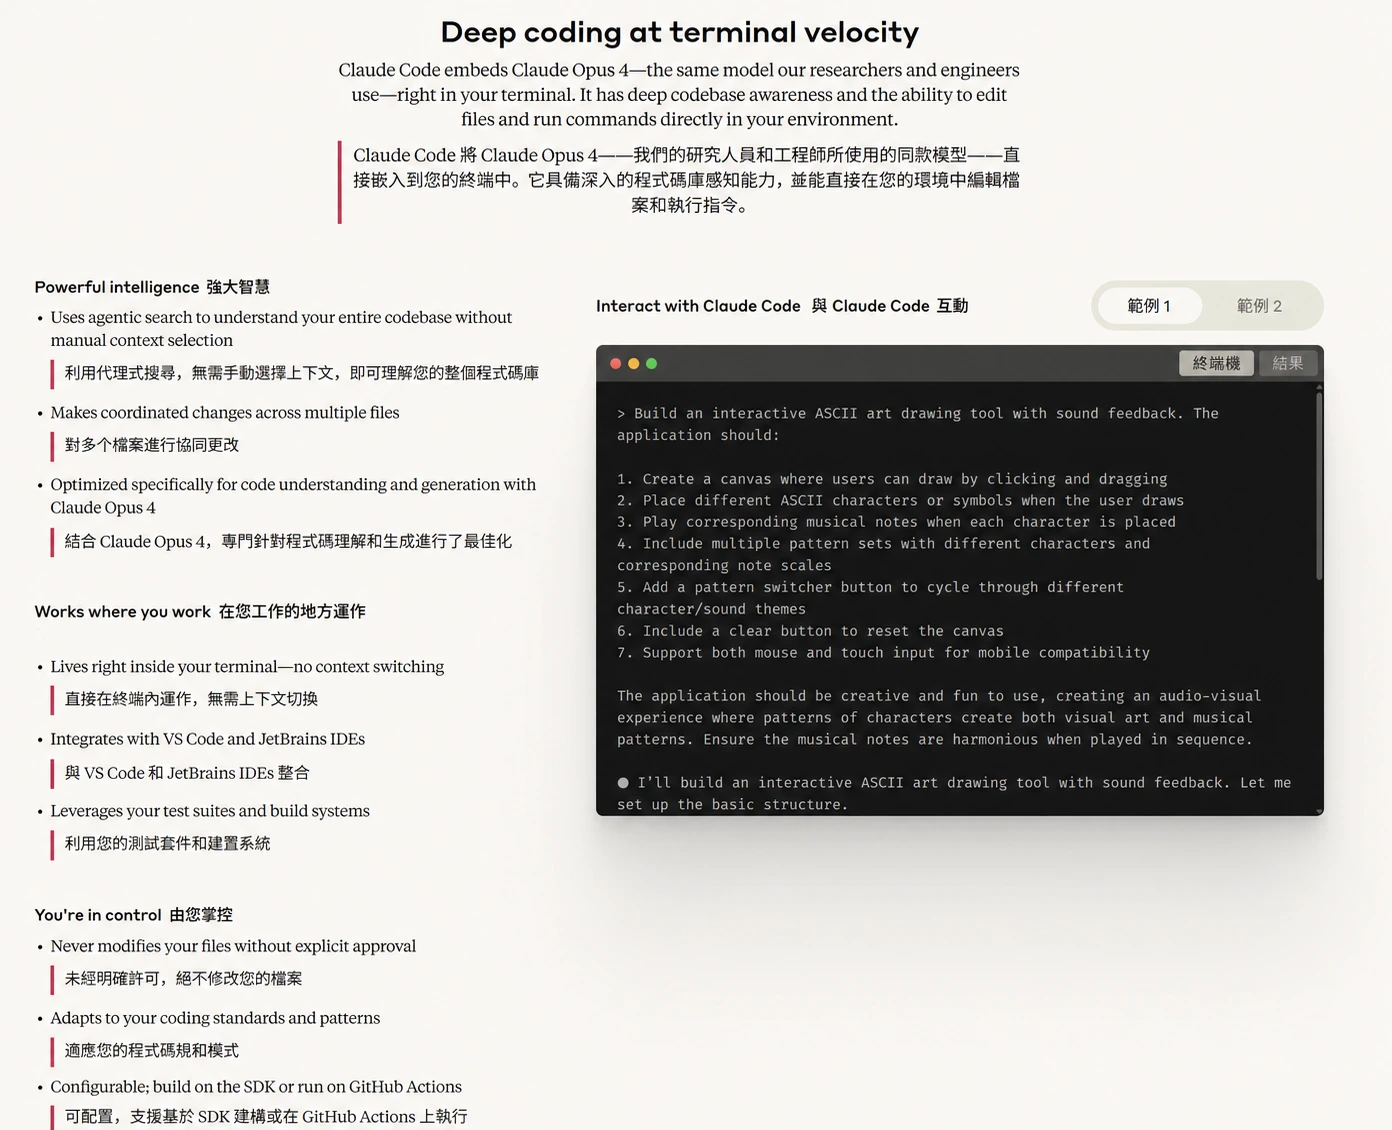1392x1130 pixels.
Task: Click 'Makes coordinated changes across multiple files'
Action: 225,412
